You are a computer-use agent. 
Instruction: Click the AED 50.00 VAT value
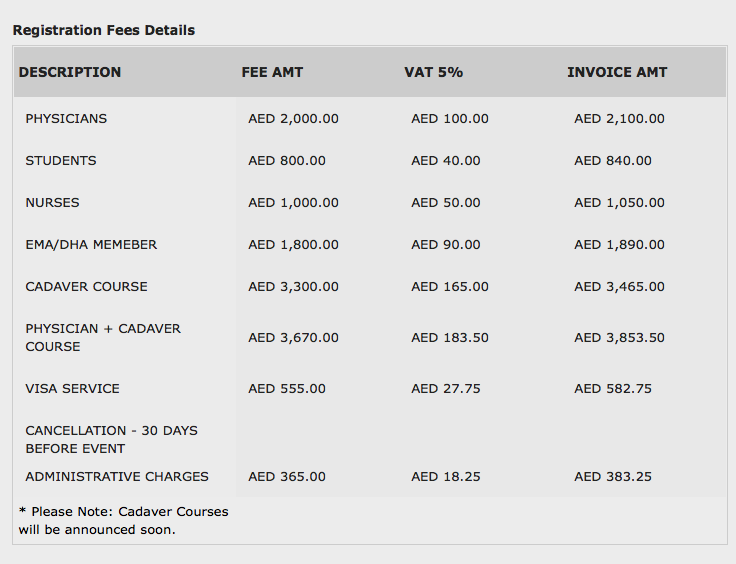[x=446, y=202]
